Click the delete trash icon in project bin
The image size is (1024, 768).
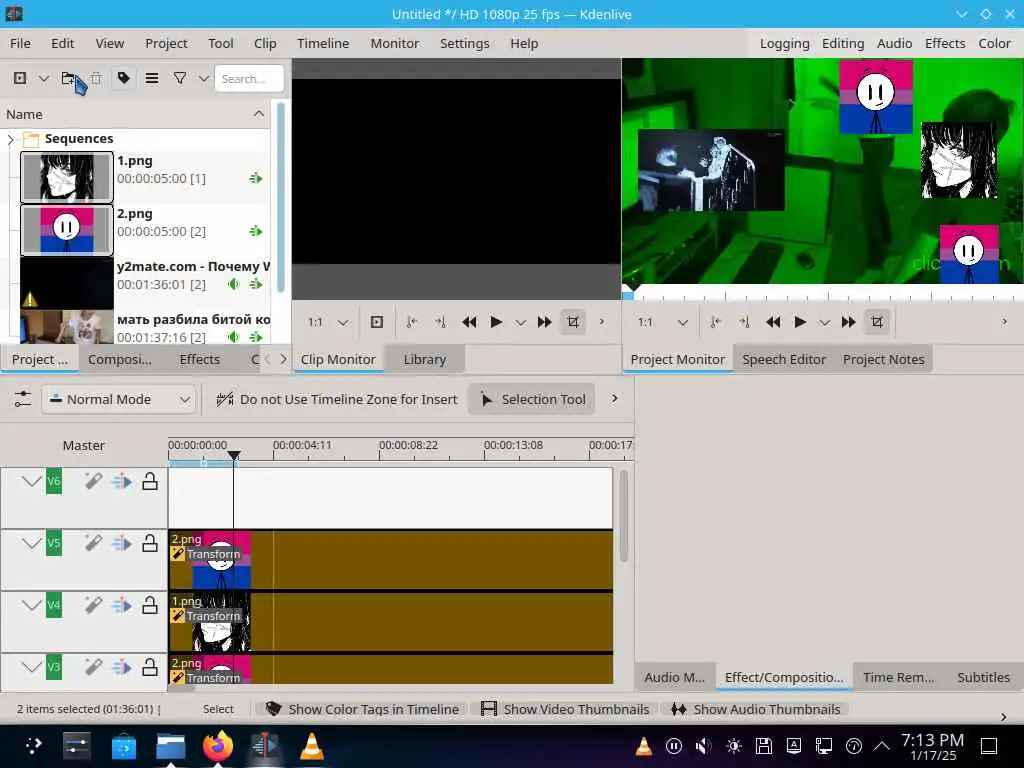(x=96, y=78)
